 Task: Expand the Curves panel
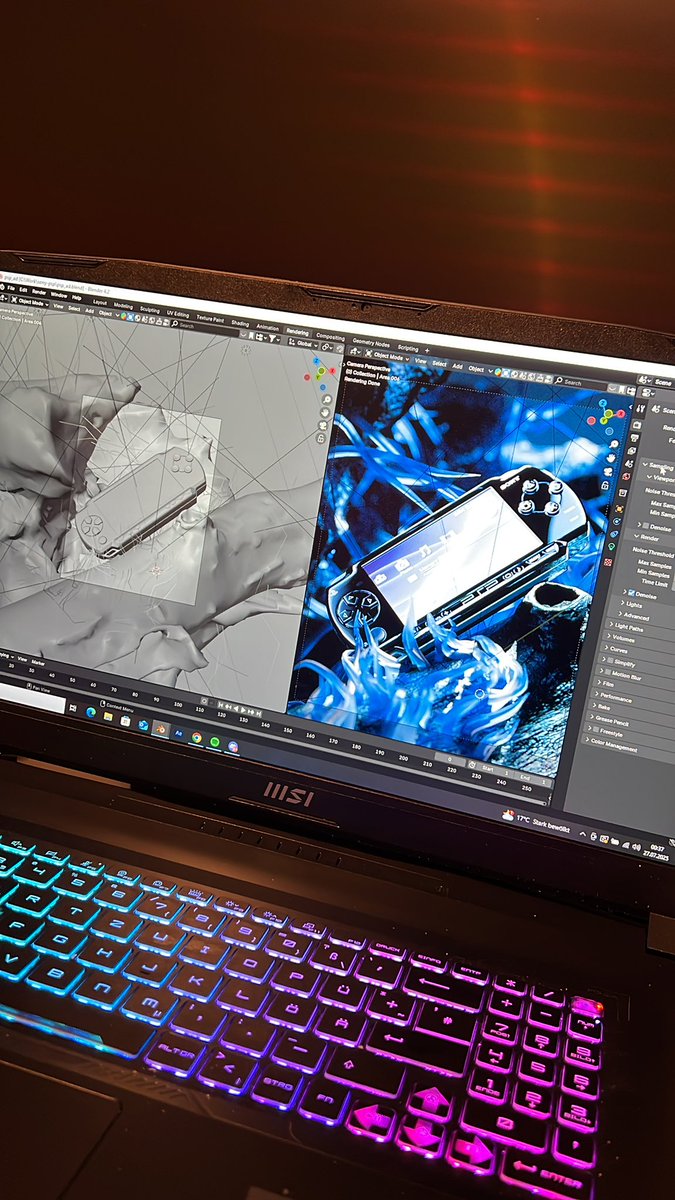(617, 650)
